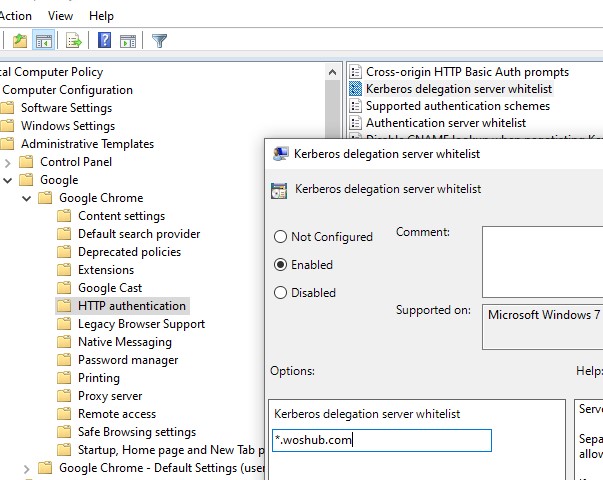
Task: Click the Filter funnel toolbar icon
Action: pos(159,41)
